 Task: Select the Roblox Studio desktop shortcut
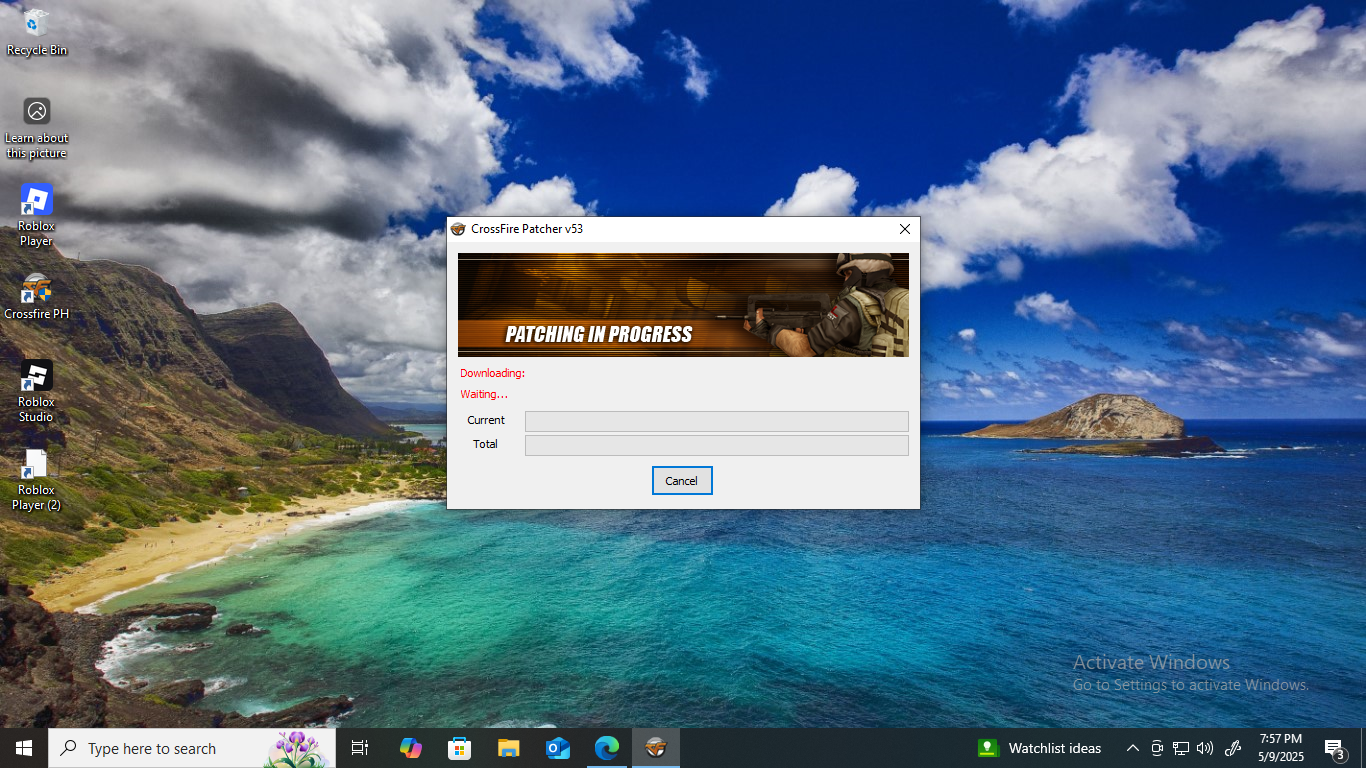tap(36, 392)
